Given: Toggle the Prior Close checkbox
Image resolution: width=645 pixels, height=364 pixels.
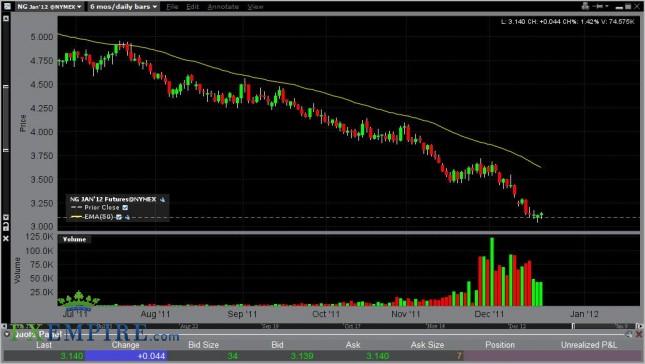Looking at the screenshot, I should pyautogui.click(x=125, y=208).
